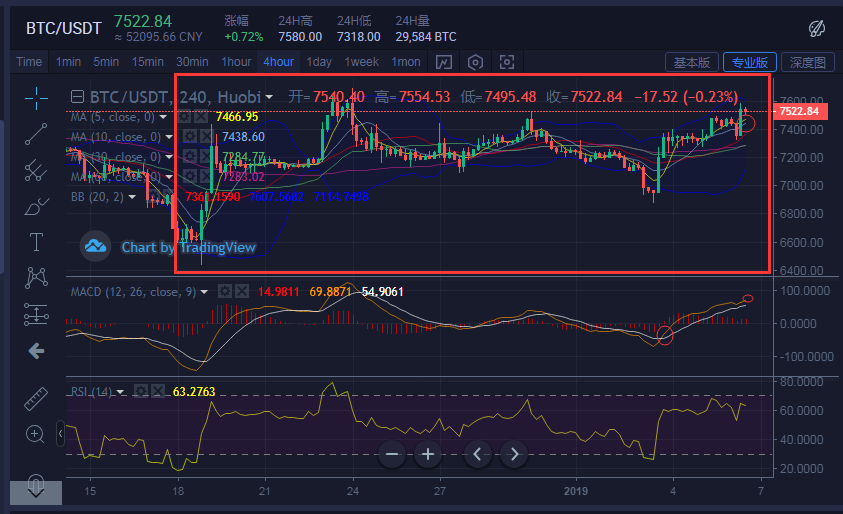
Task: Click the magnet mode icon
Action: point(35,483)
